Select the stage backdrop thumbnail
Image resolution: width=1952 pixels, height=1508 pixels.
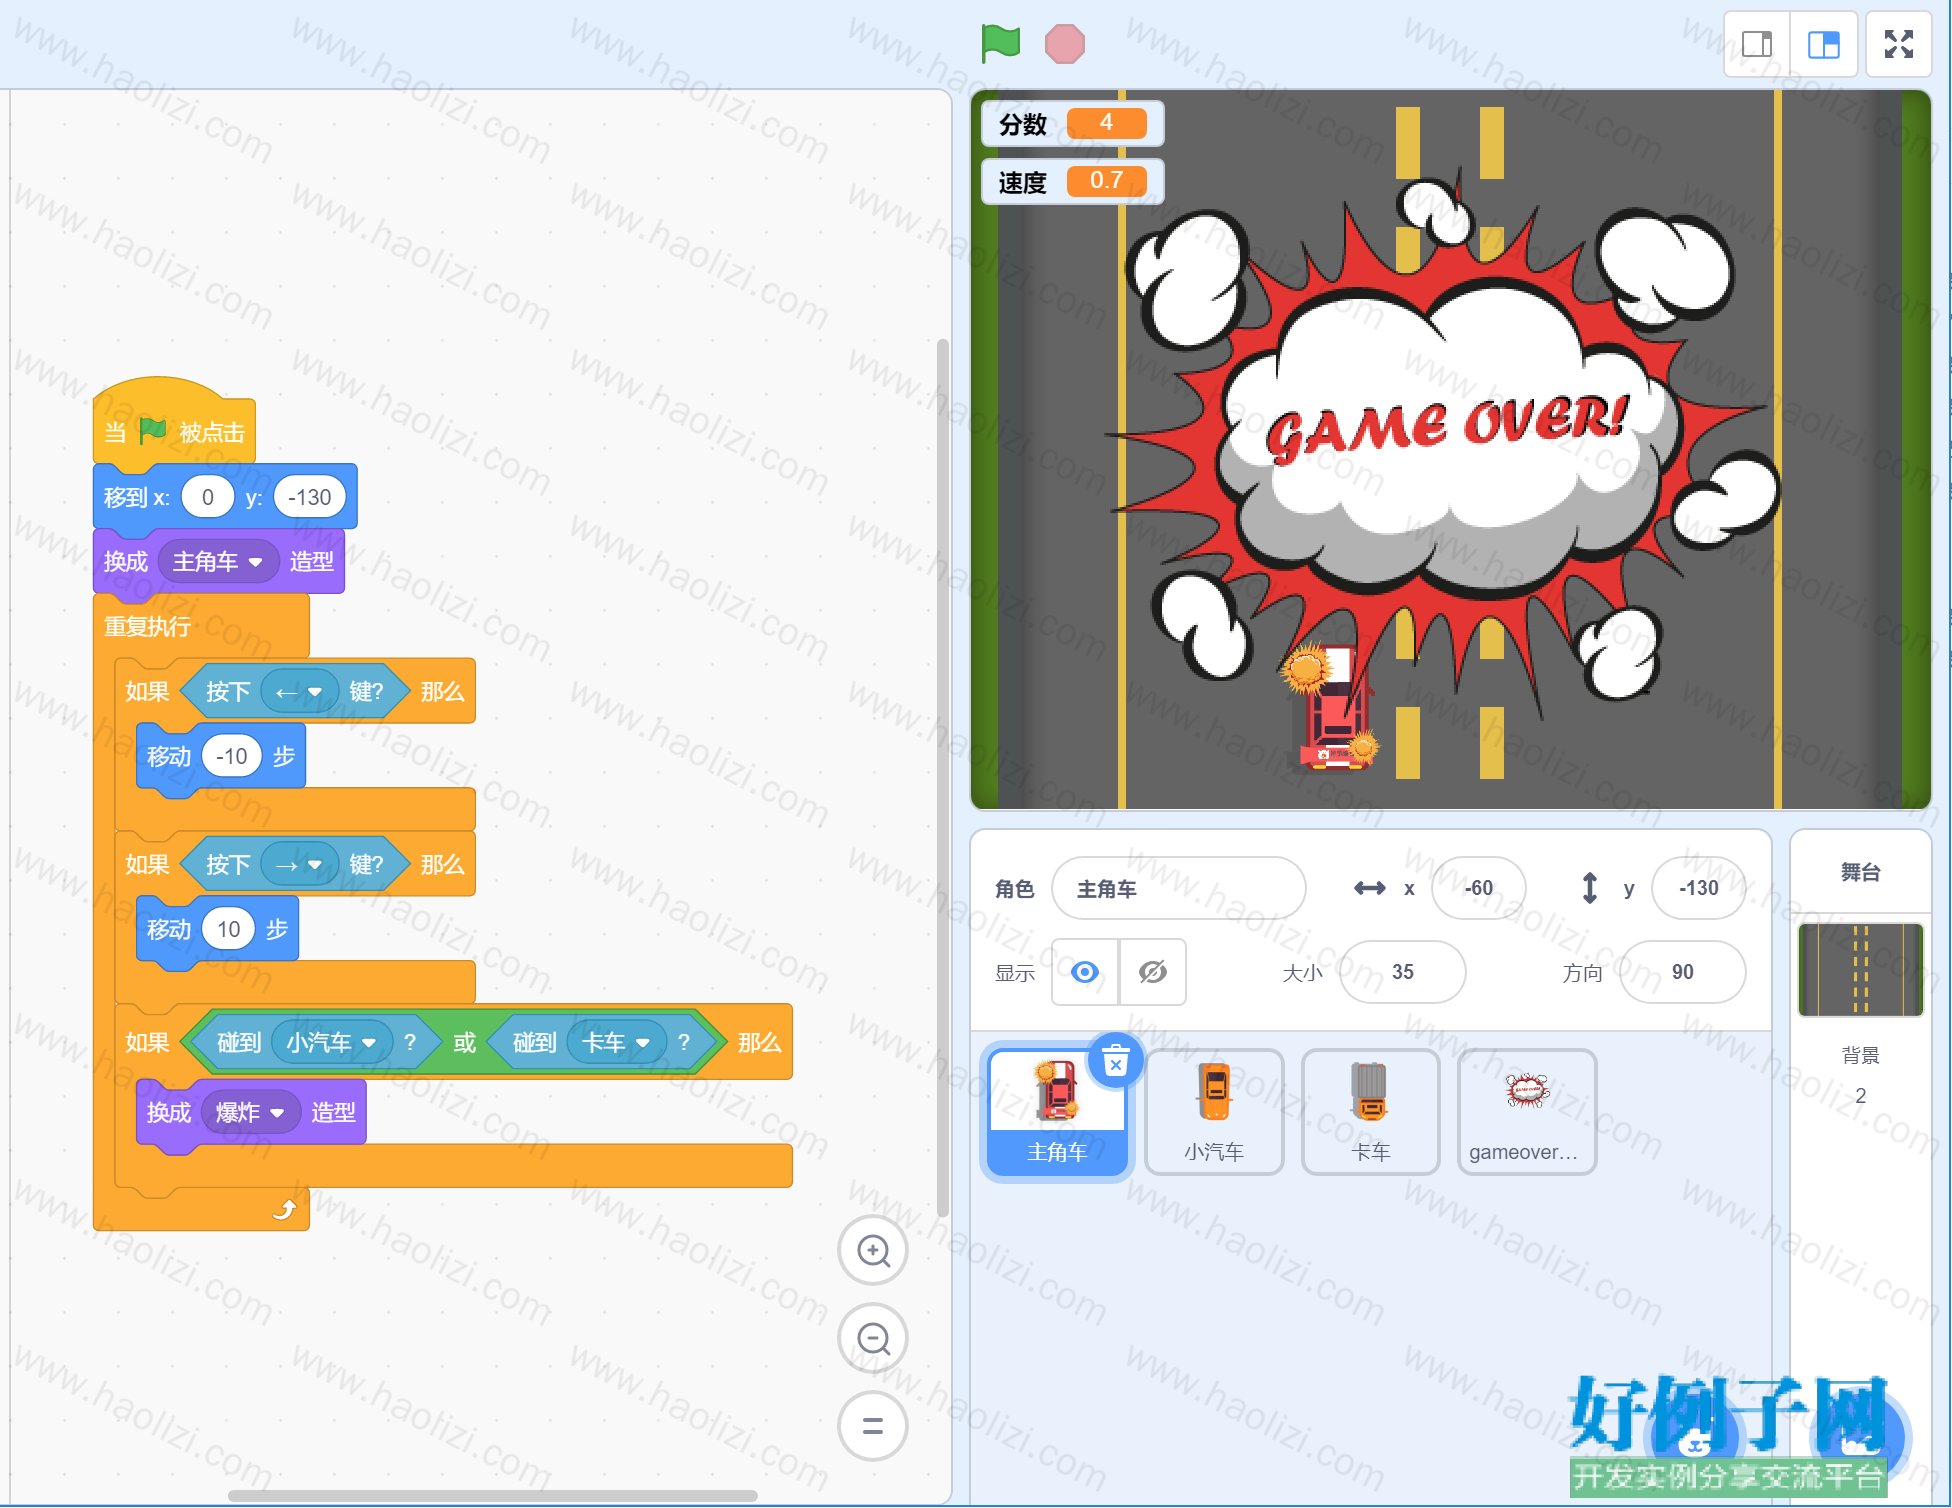(x=1860, y=969)
